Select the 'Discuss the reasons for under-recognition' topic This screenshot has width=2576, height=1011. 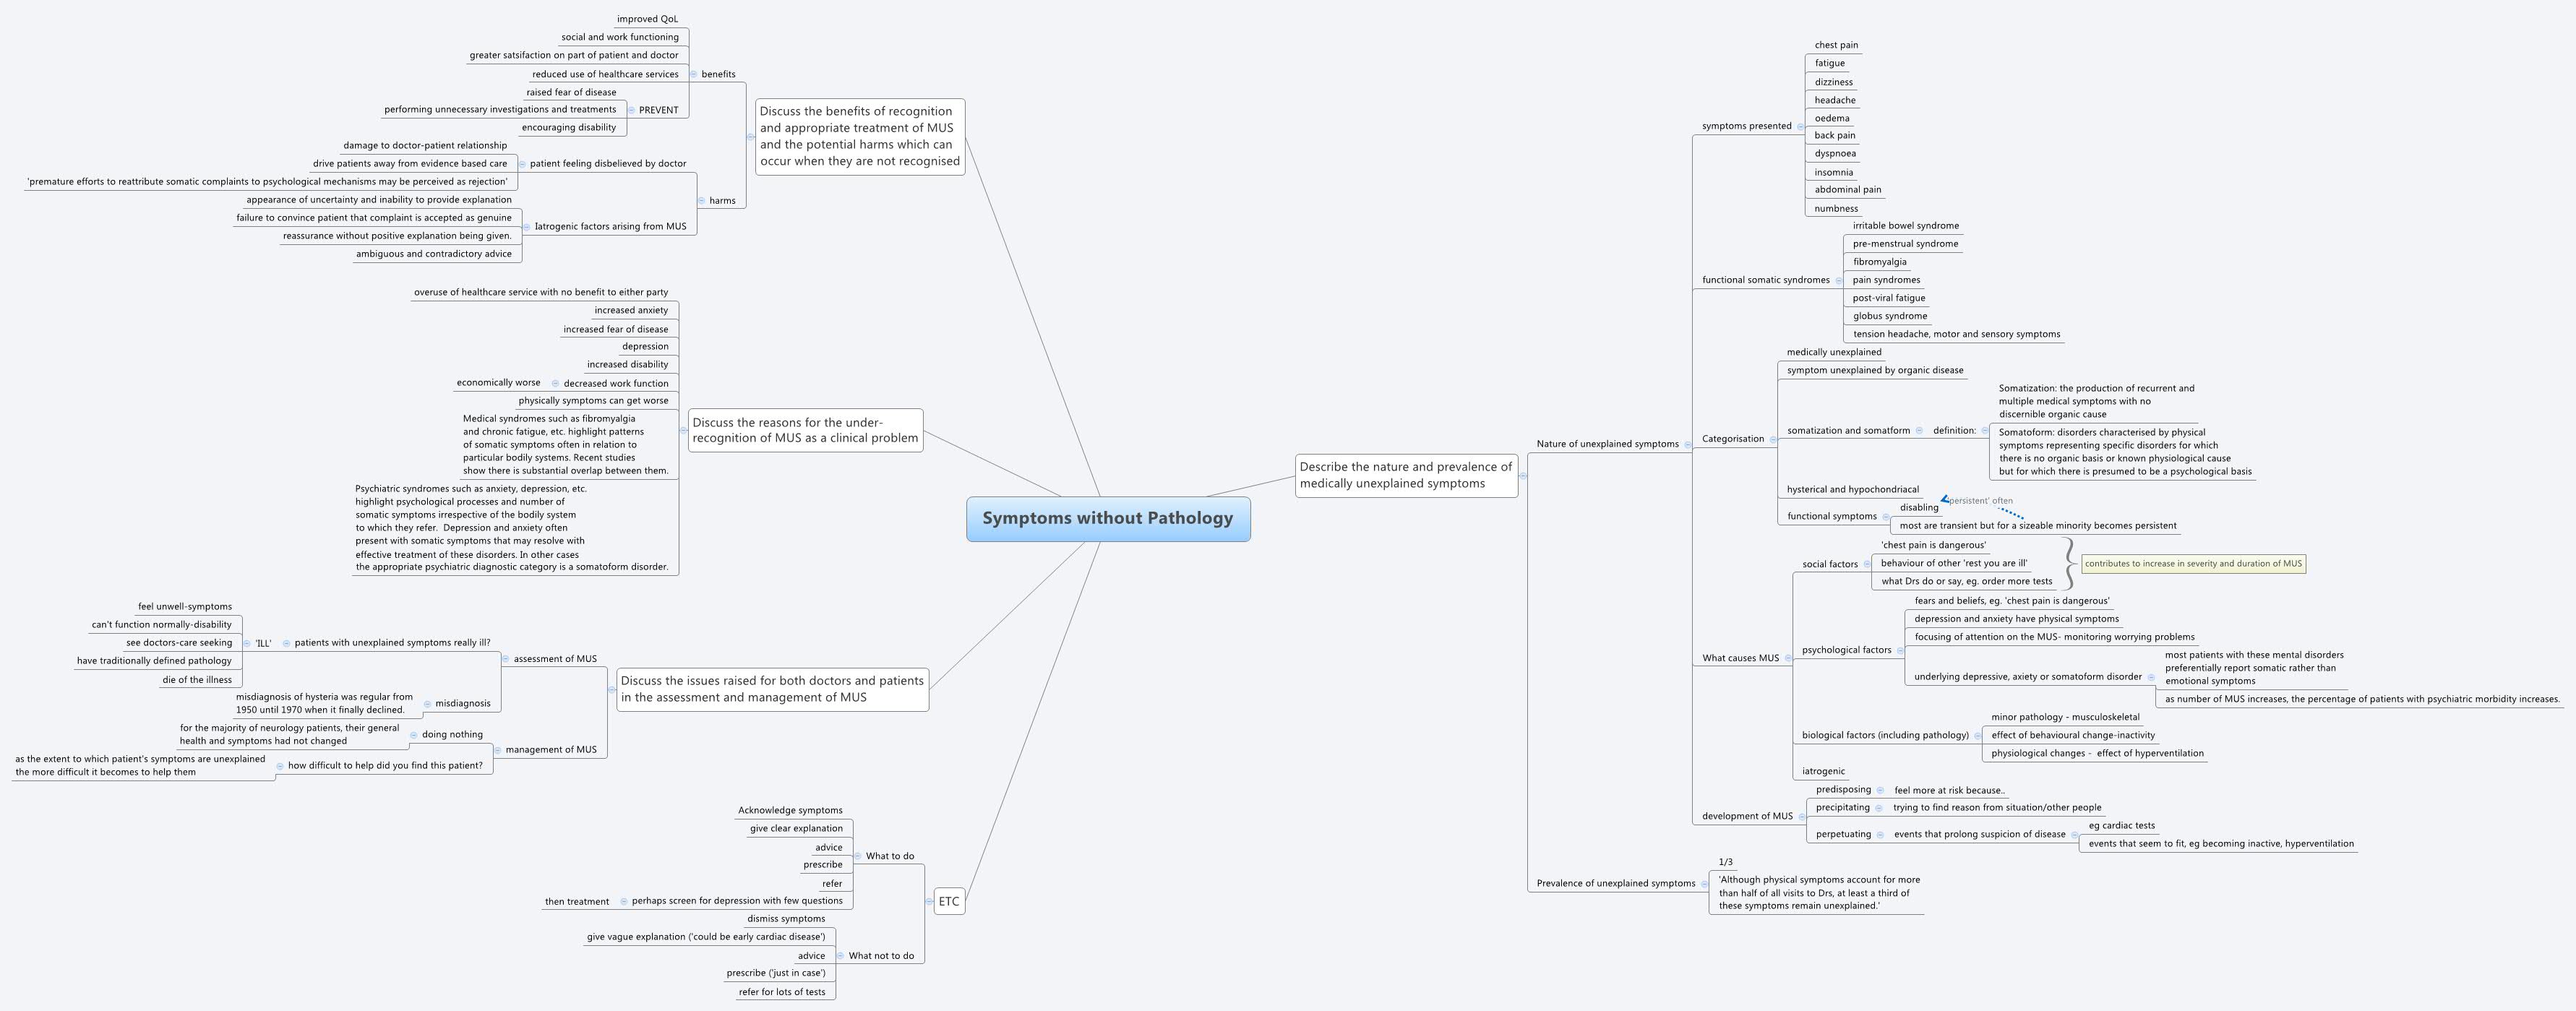(x=805, y=430)
